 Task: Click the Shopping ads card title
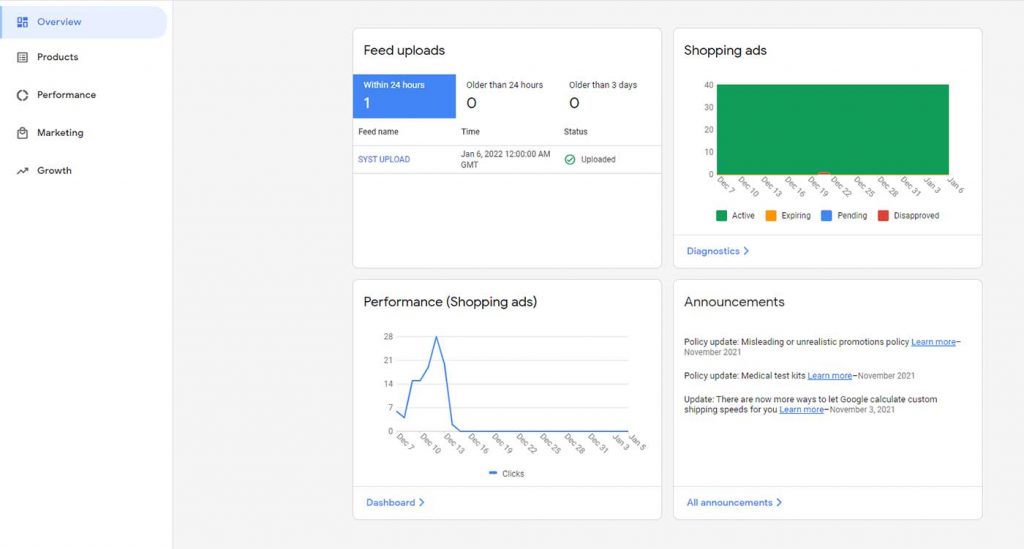tap(725, 50)
